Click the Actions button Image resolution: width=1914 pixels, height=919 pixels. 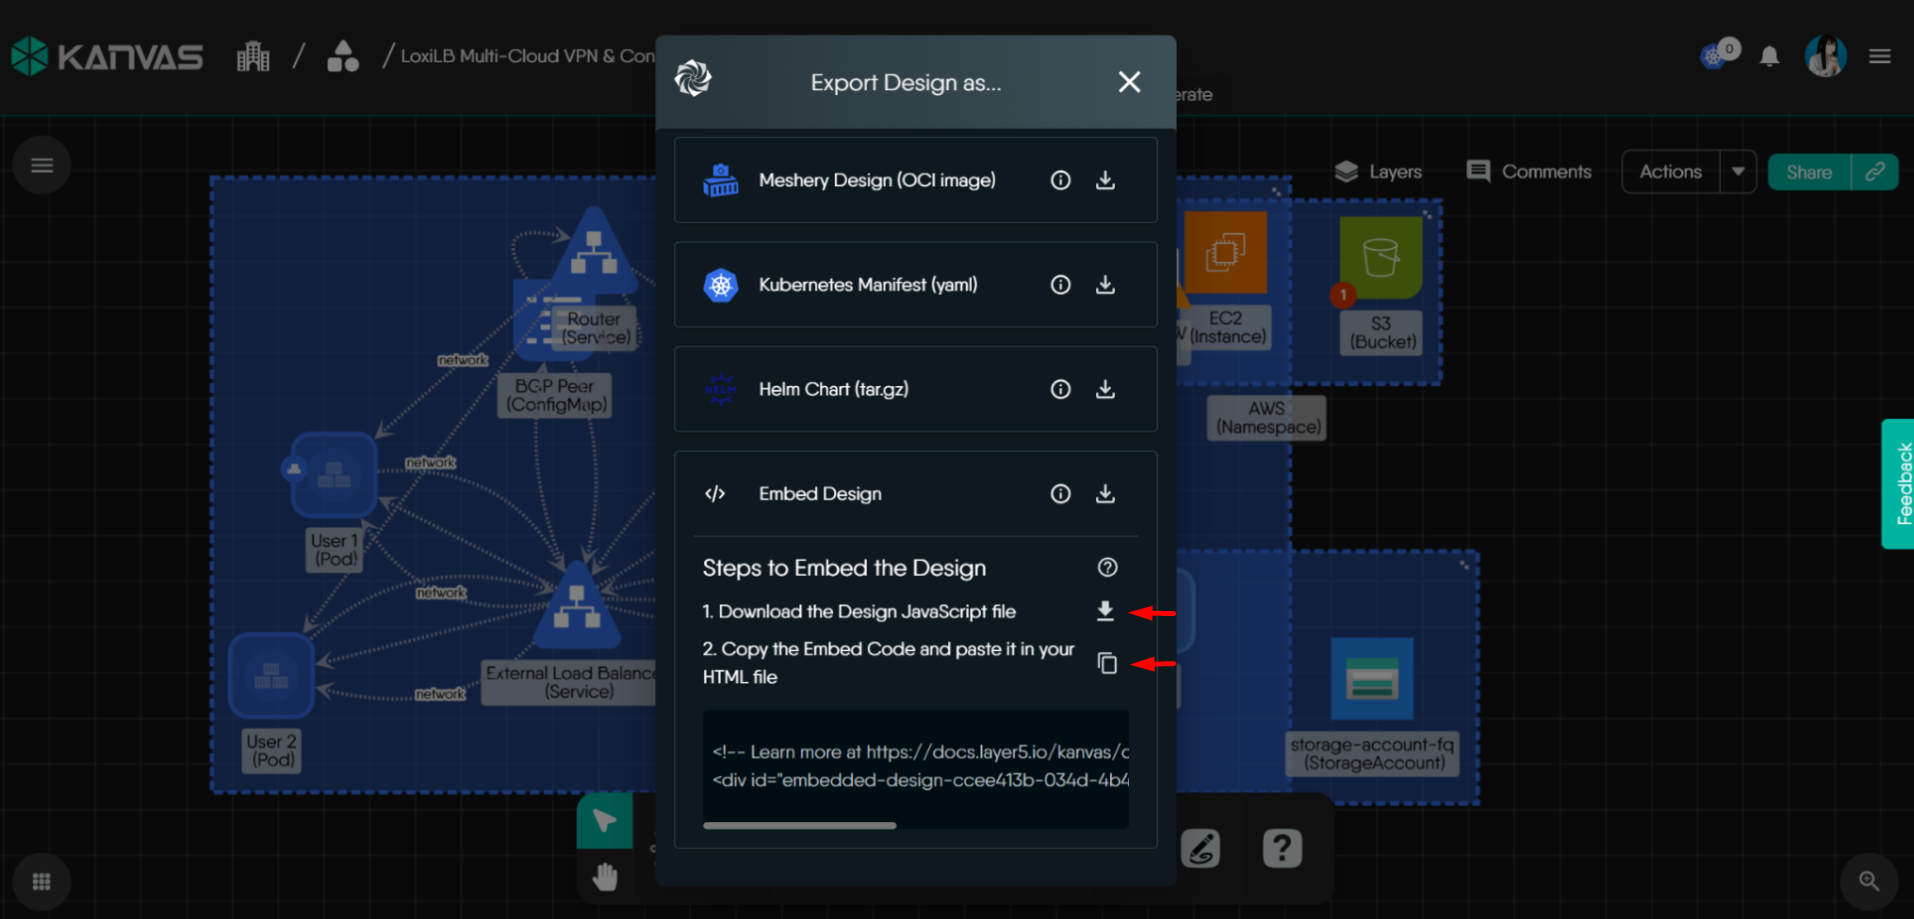click(1670, 172)
